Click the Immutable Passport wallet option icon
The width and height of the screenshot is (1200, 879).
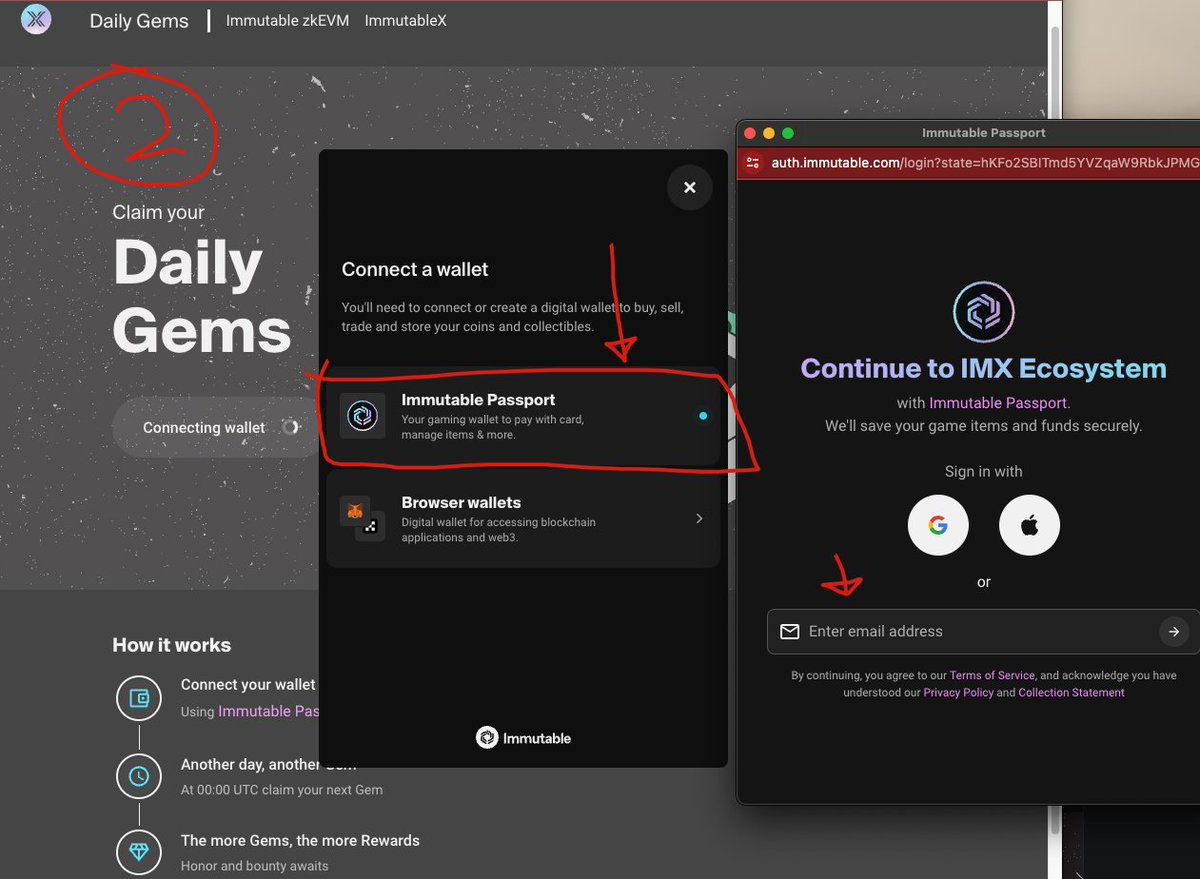[x=362, y=416]
